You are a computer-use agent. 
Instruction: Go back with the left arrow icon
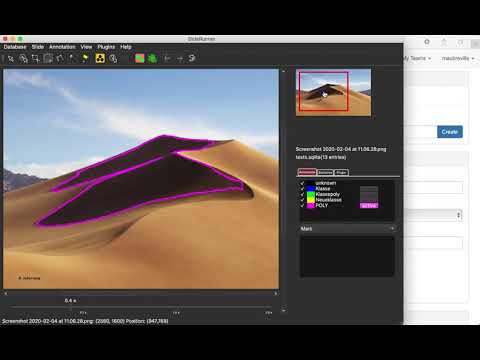coord(167,59)
